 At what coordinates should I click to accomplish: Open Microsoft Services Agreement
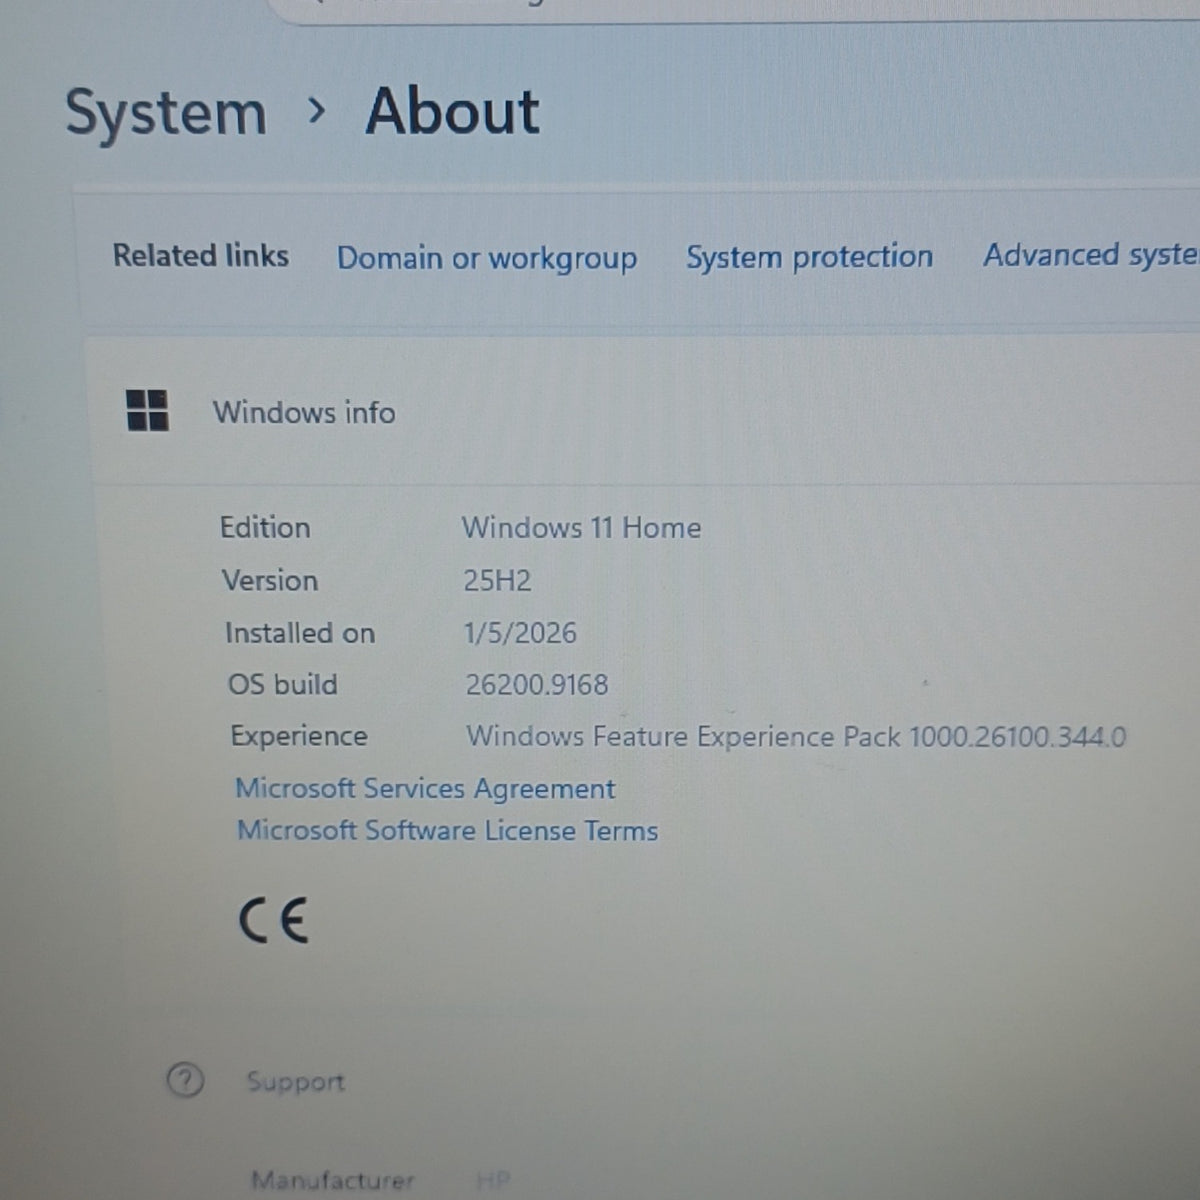click(425, 788)
